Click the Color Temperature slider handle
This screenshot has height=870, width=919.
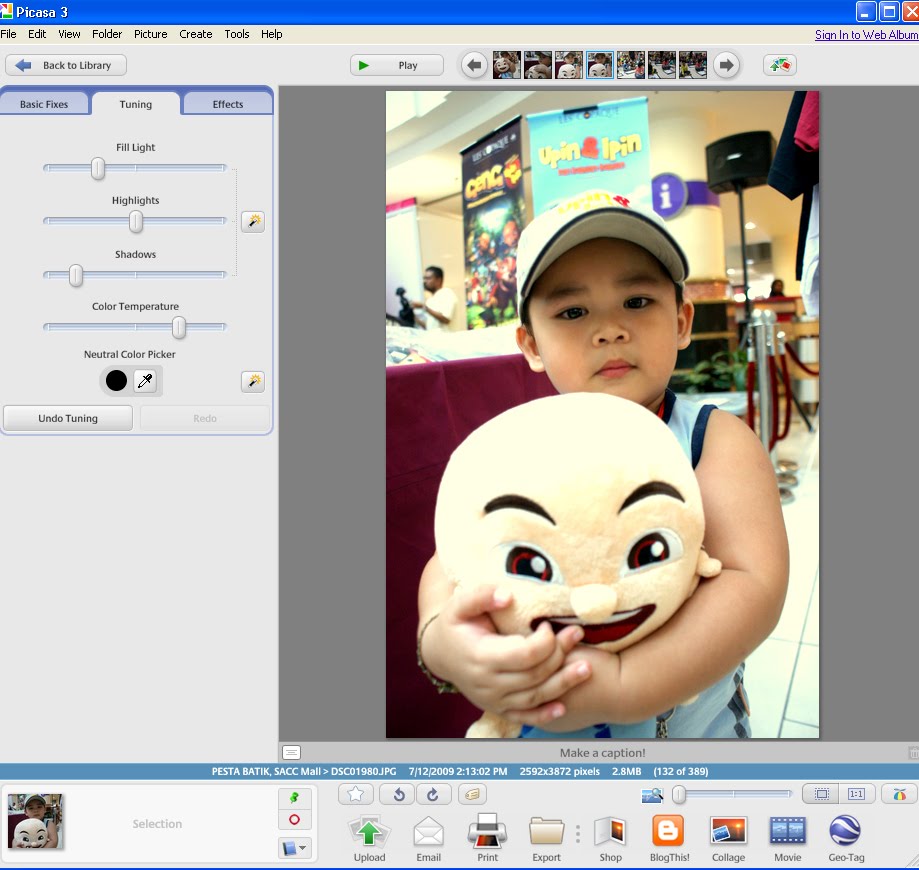coord(179,327)
